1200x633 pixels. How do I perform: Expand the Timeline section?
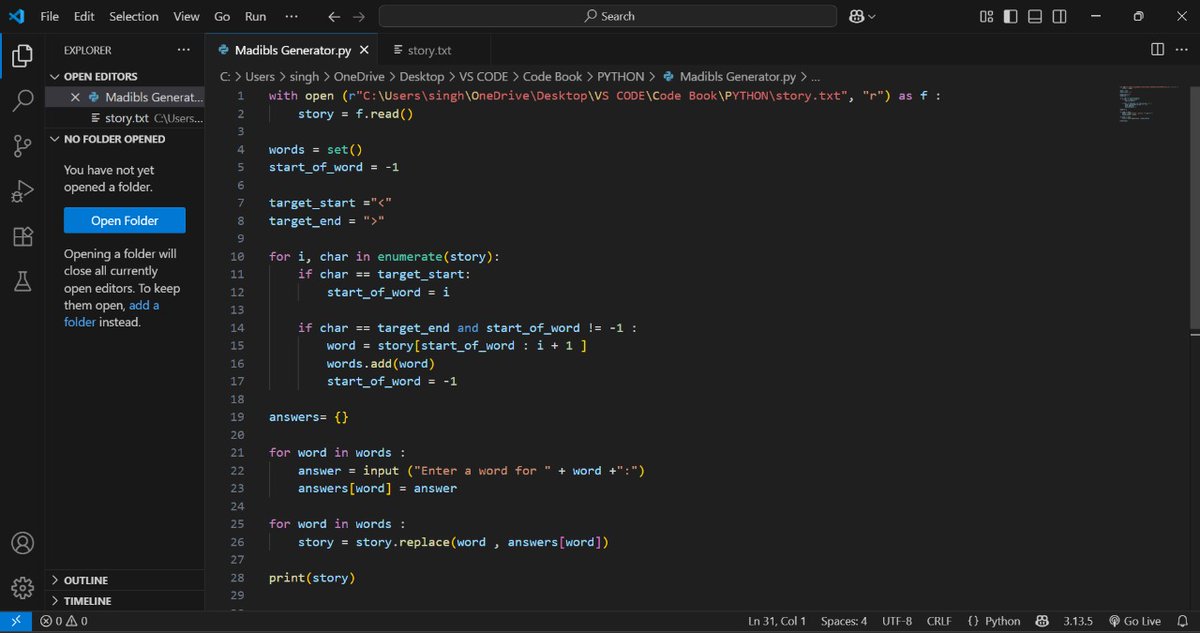tap(87, 601)
